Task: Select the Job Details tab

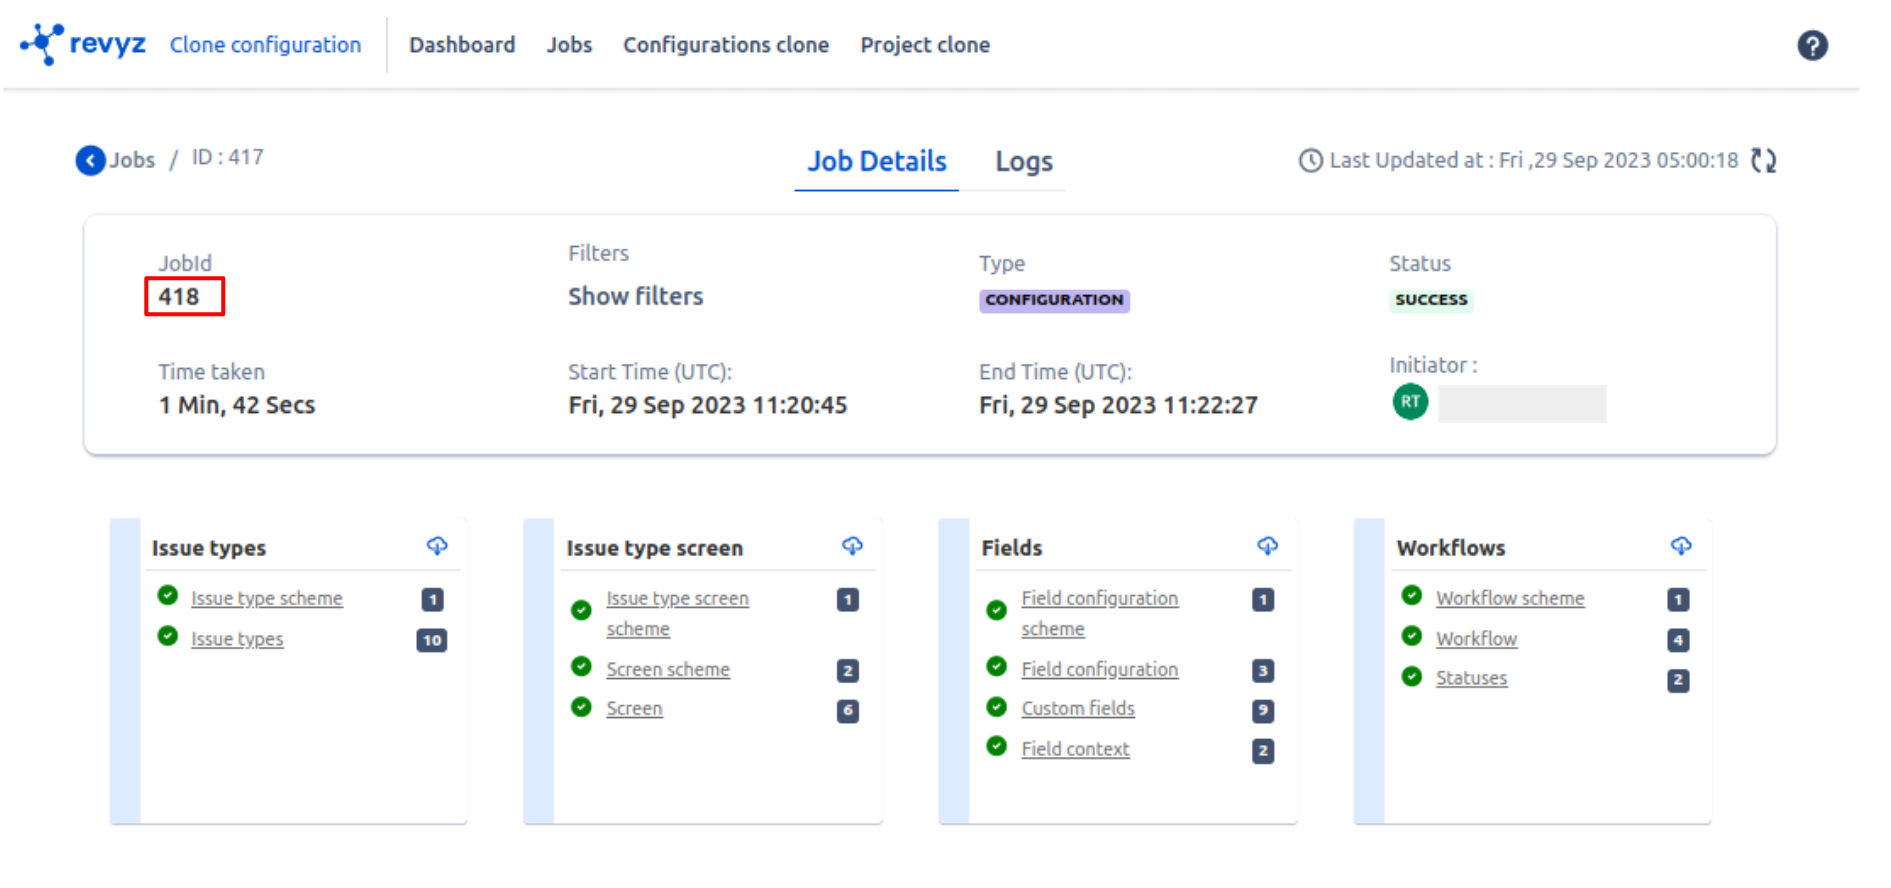Action: pyautogui.click(x=876, y=162)
